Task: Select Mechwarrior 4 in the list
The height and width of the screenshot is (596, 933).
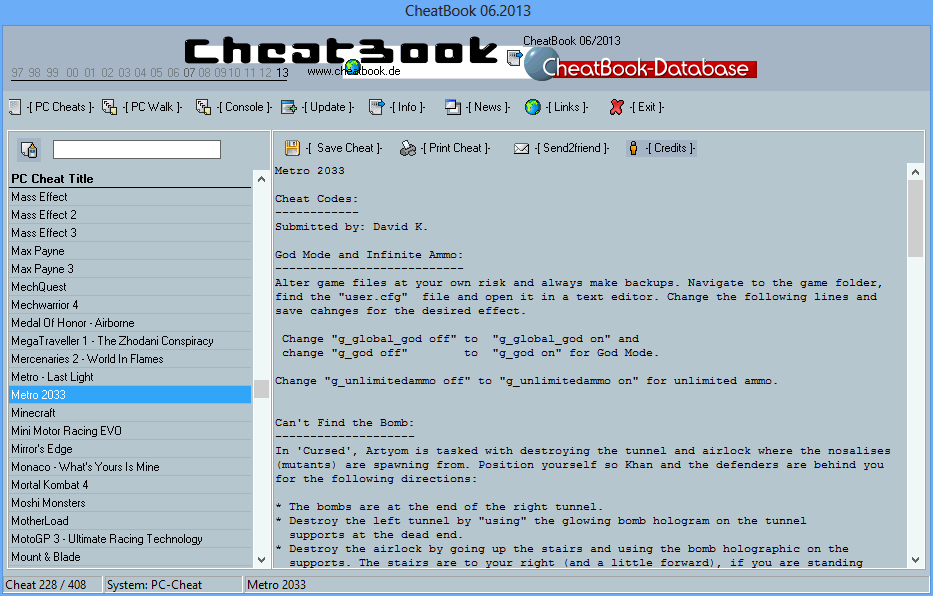Action: click(x=130, y=305)
